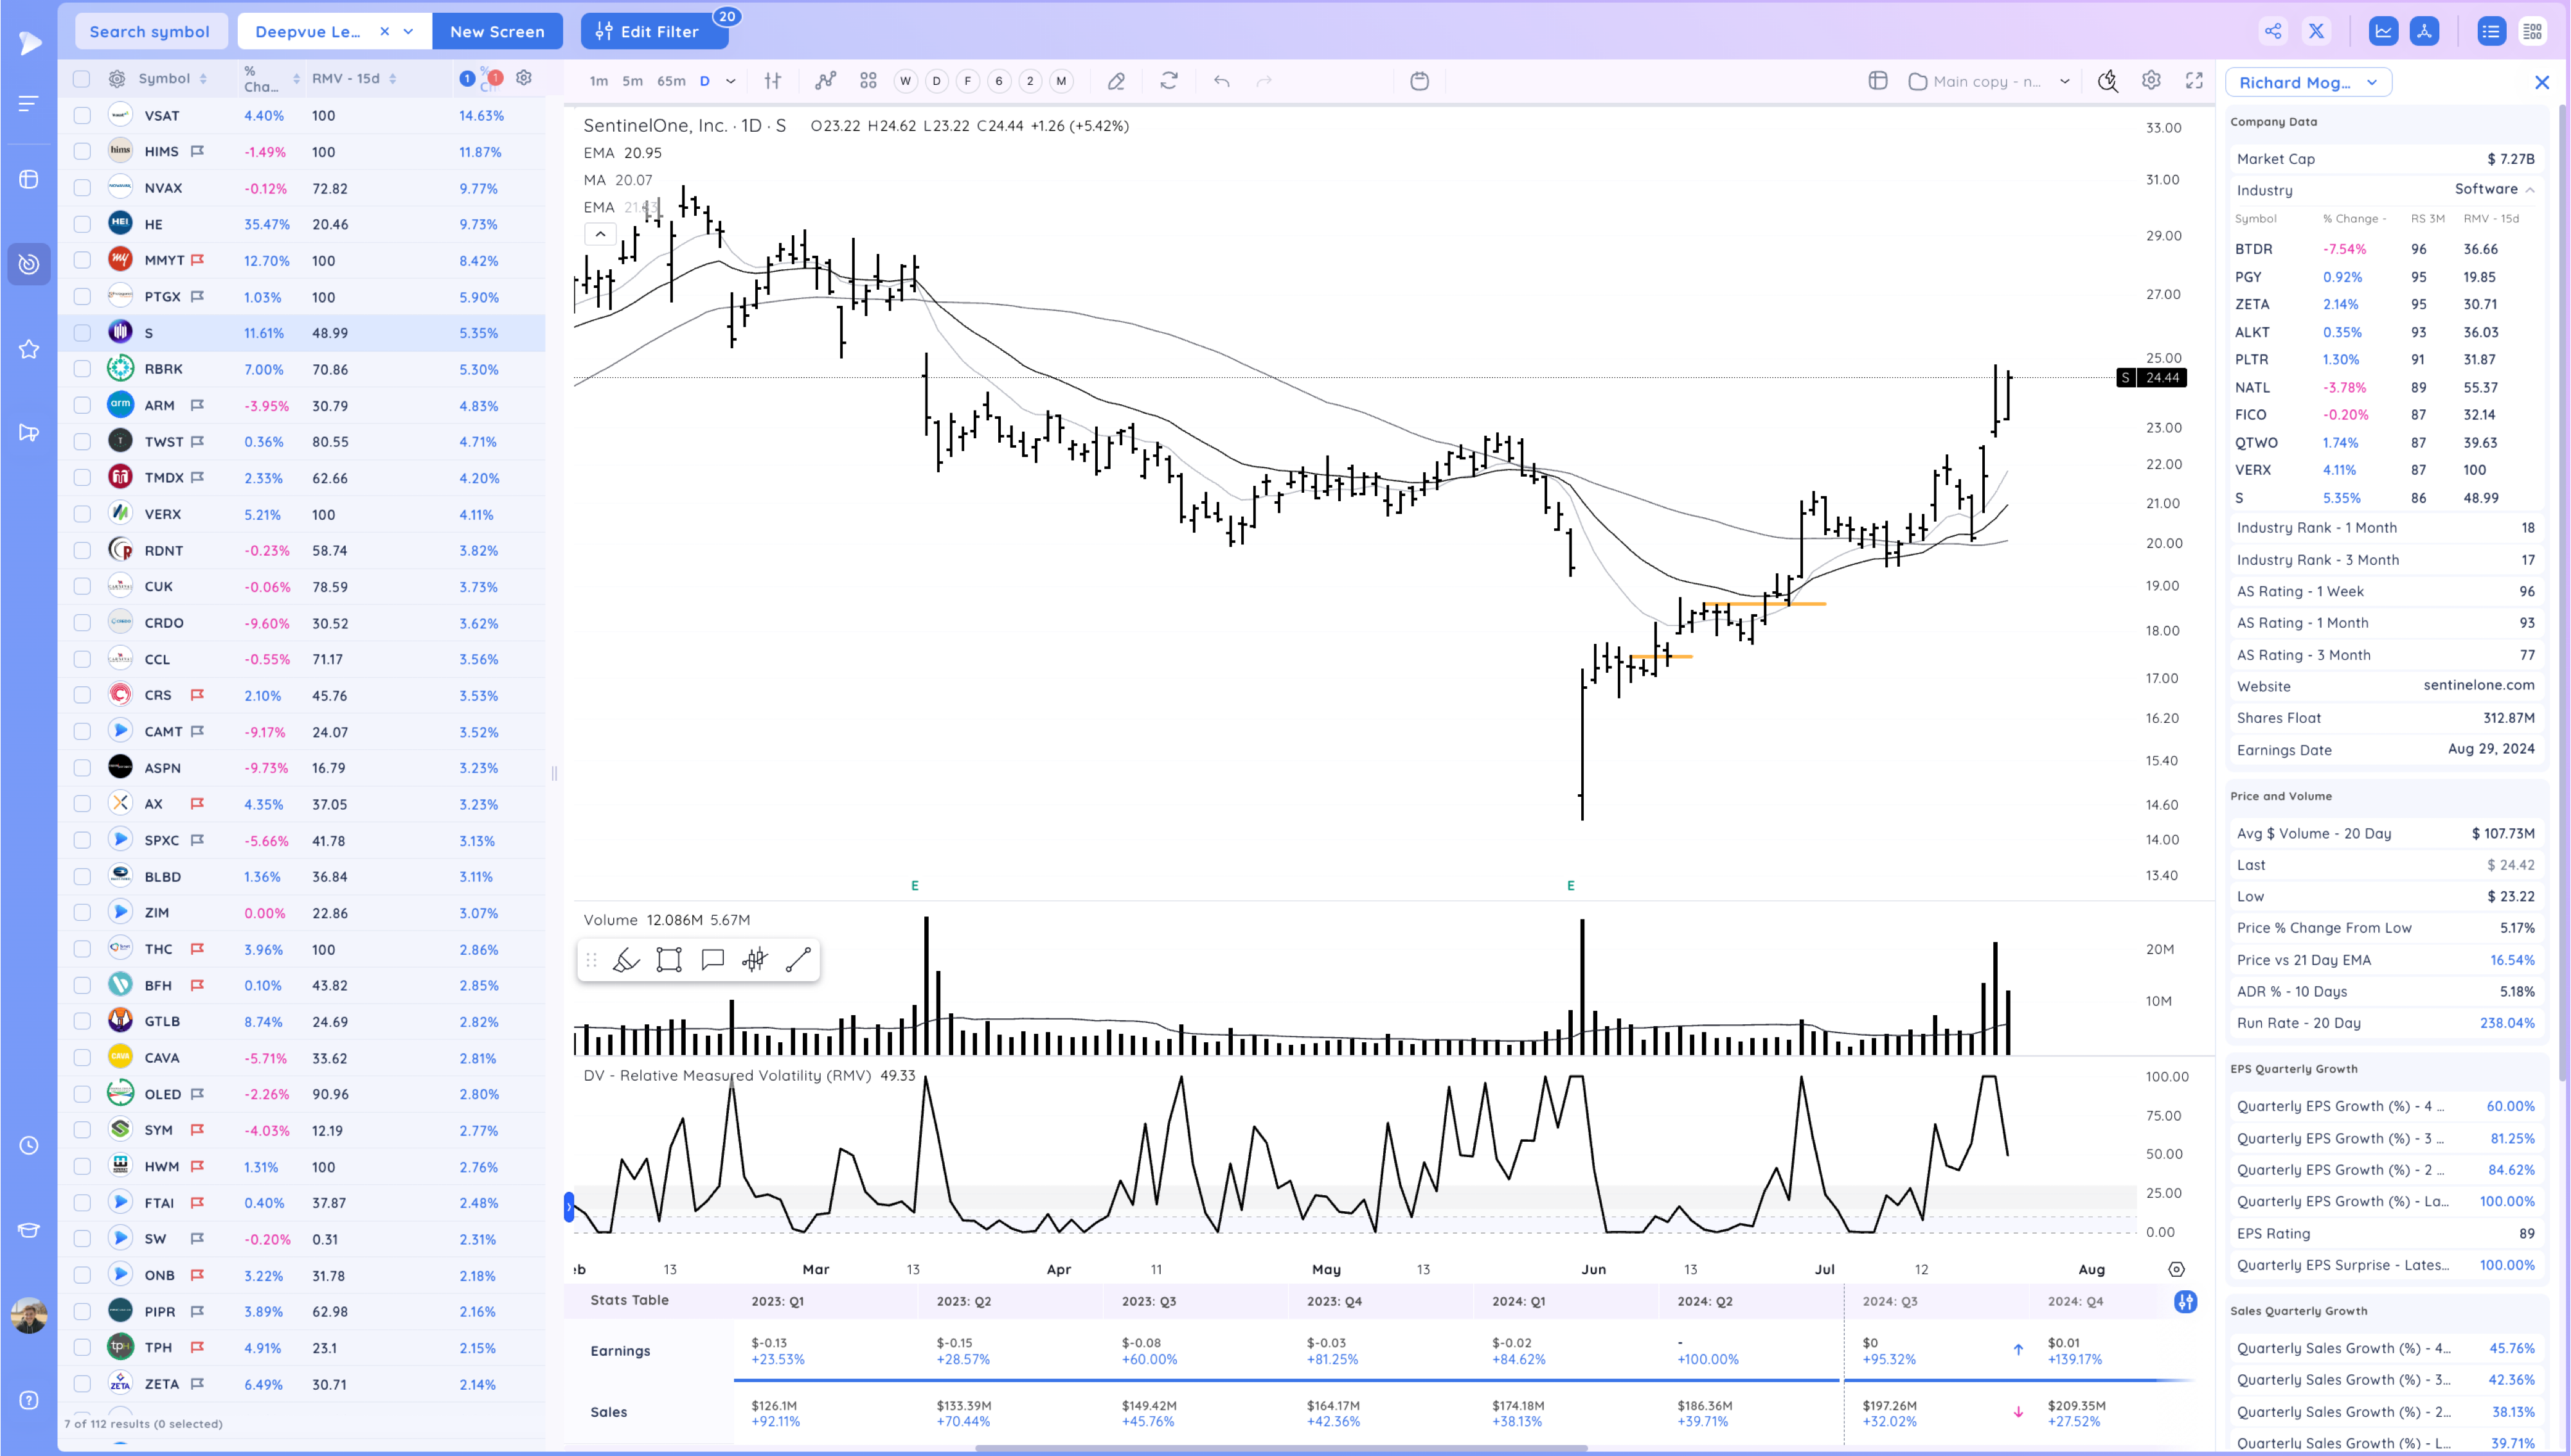Click the trend line drawing tool
Image resolution: width=2571 pixels, height=1456 pixels.
coord(798,960)
